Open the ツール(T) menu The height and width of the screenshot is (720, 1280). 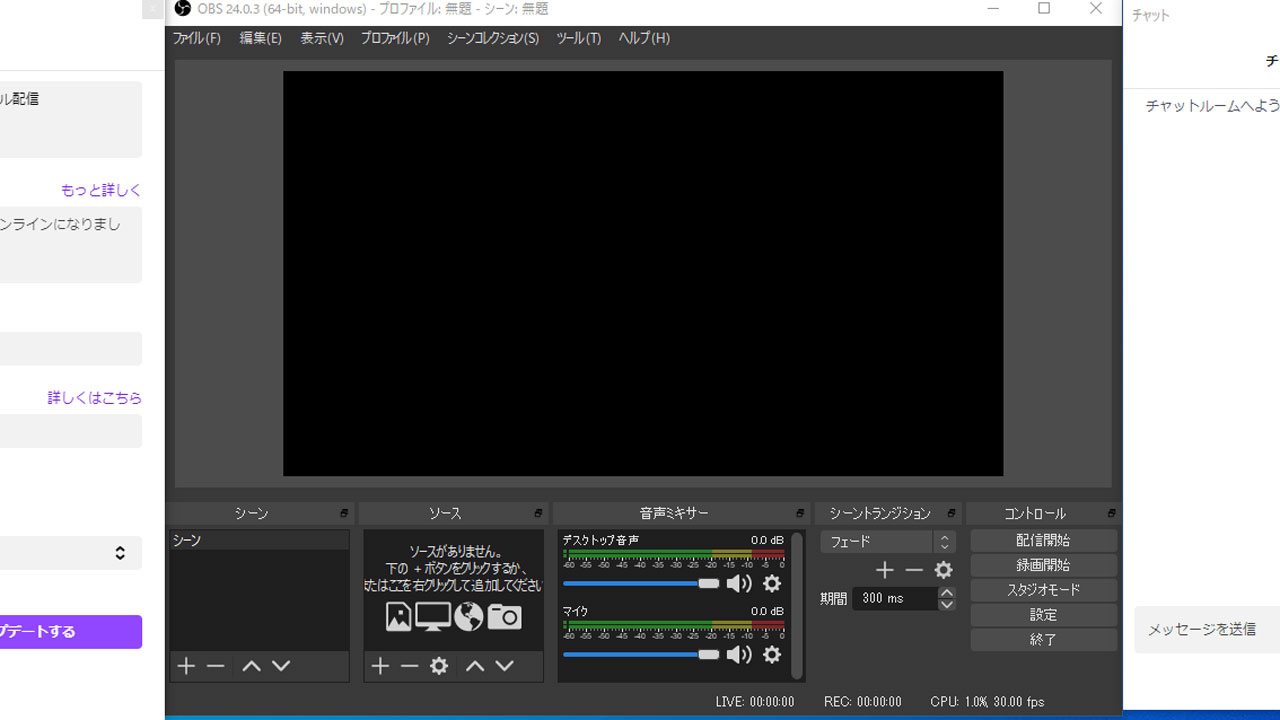tap(578, 38)
